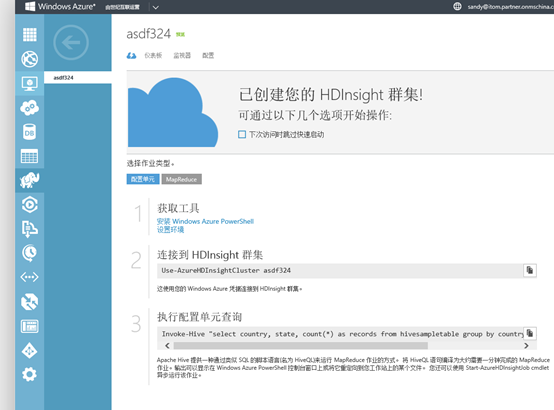554x410 pixels.
Task: Open the sandy account email menu
Action: [x=511, y=7]
